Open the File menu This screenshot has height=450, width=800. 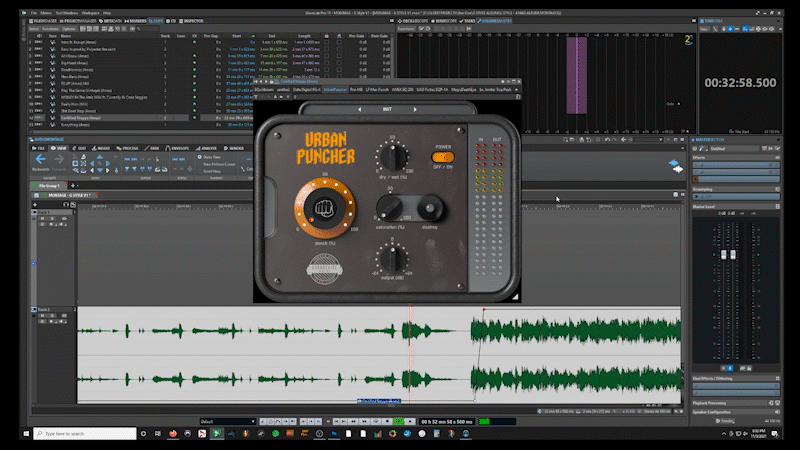click(34, 13)
